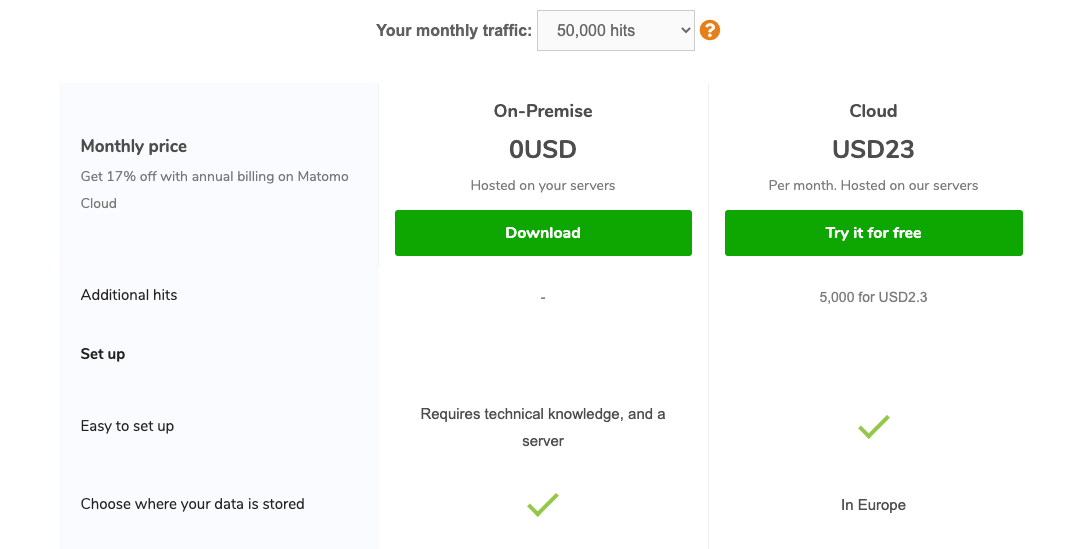
Task: Click the green checkmark in the Cloud column
Action: tap(873, 427)
